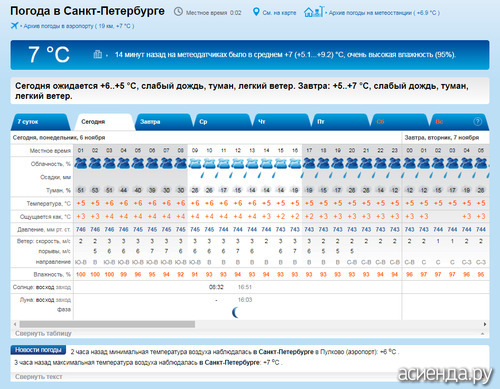
Task: Click the Облачность, % row label
Action: (51, 164)
